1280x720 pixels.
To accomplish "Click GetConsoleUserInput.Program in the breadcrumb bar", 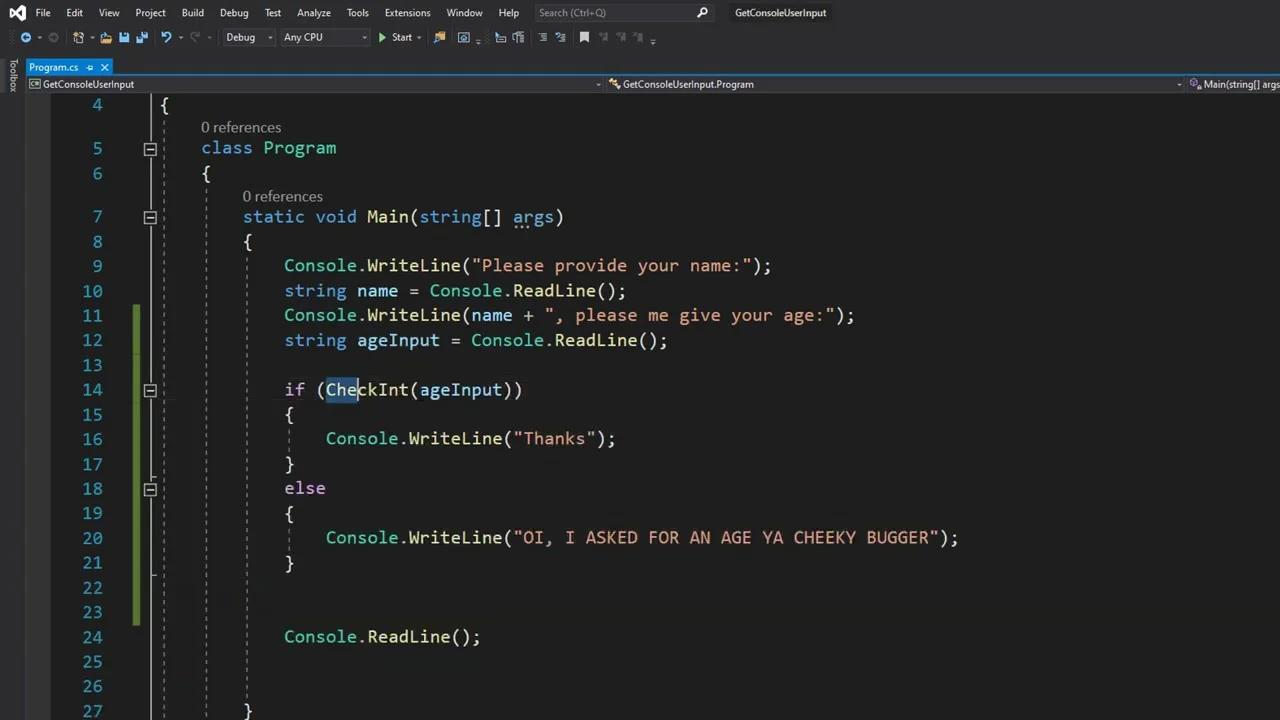I will click(x=688, y=84).
